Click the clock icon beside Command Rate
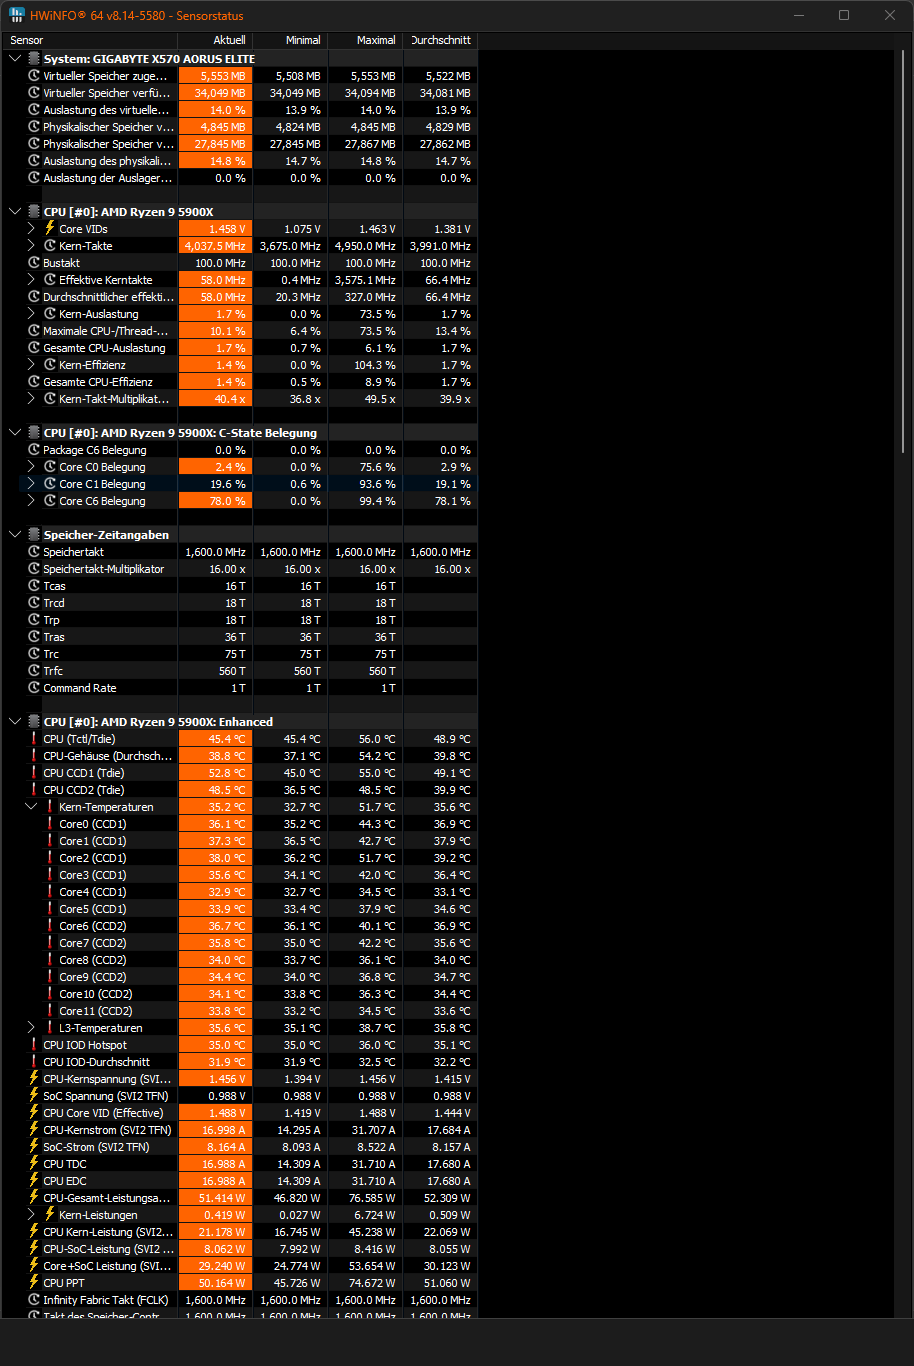Viewport: 914px width, 1366px height. tap(34, 688)
